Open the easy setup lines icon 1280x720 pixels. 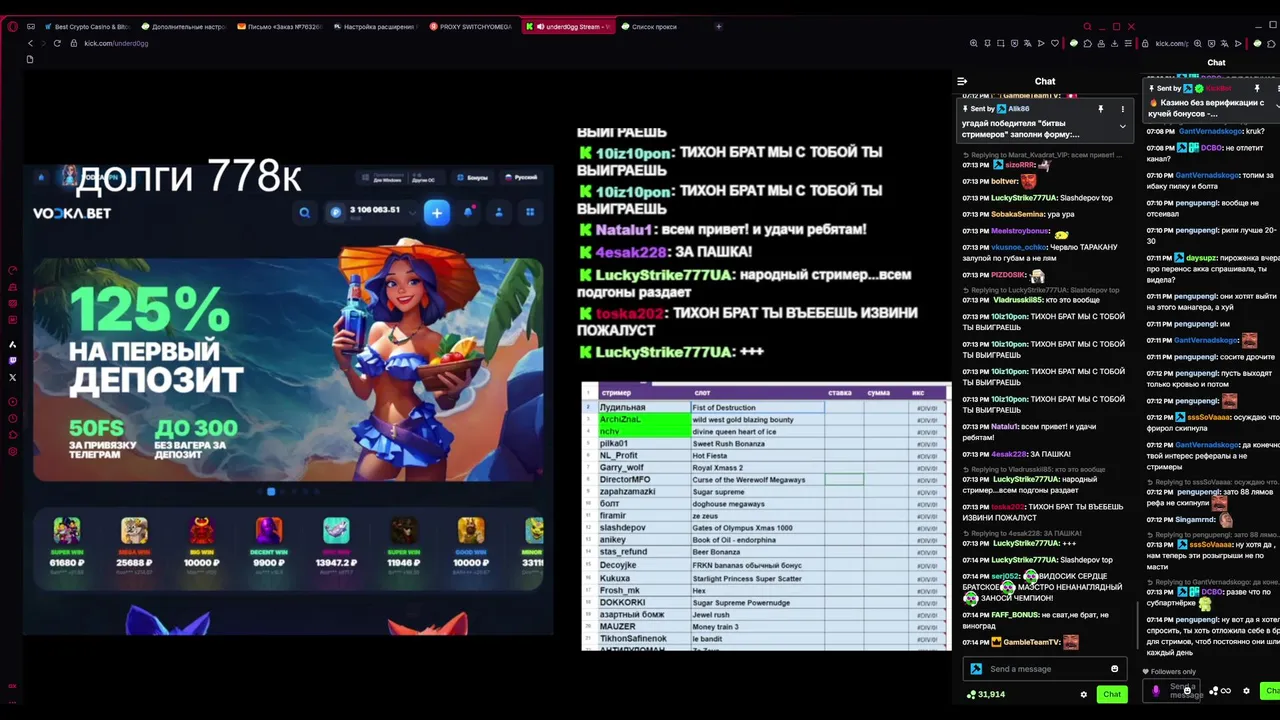tap(1128, 43)
